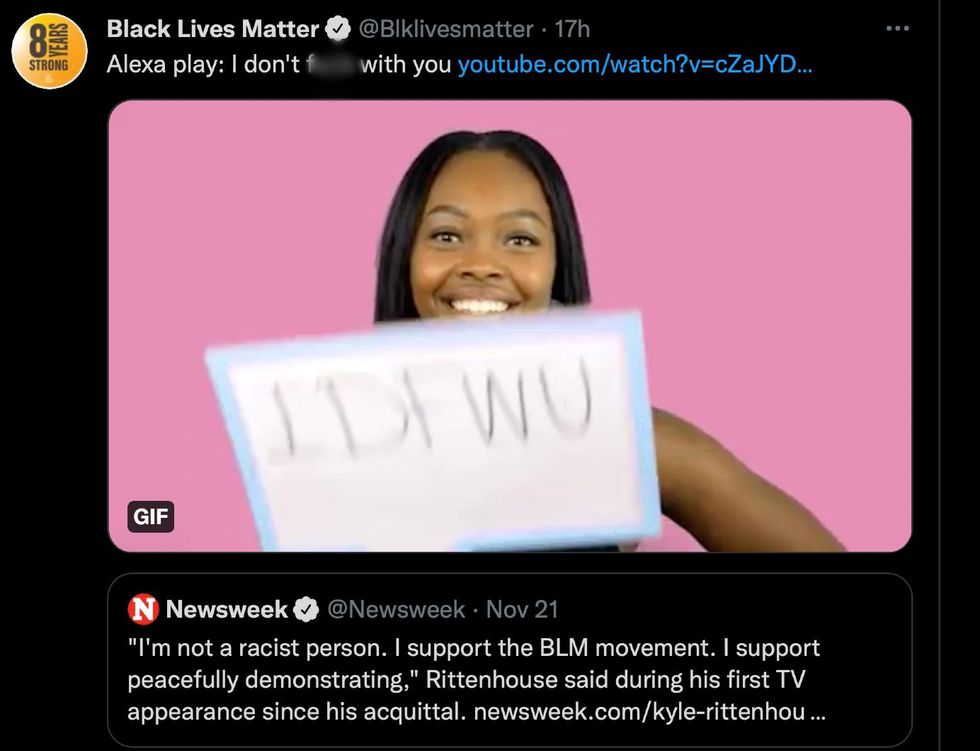Open the youtube.com/watch link
Screen dimensions: 980x751
[x=635, y=64]
